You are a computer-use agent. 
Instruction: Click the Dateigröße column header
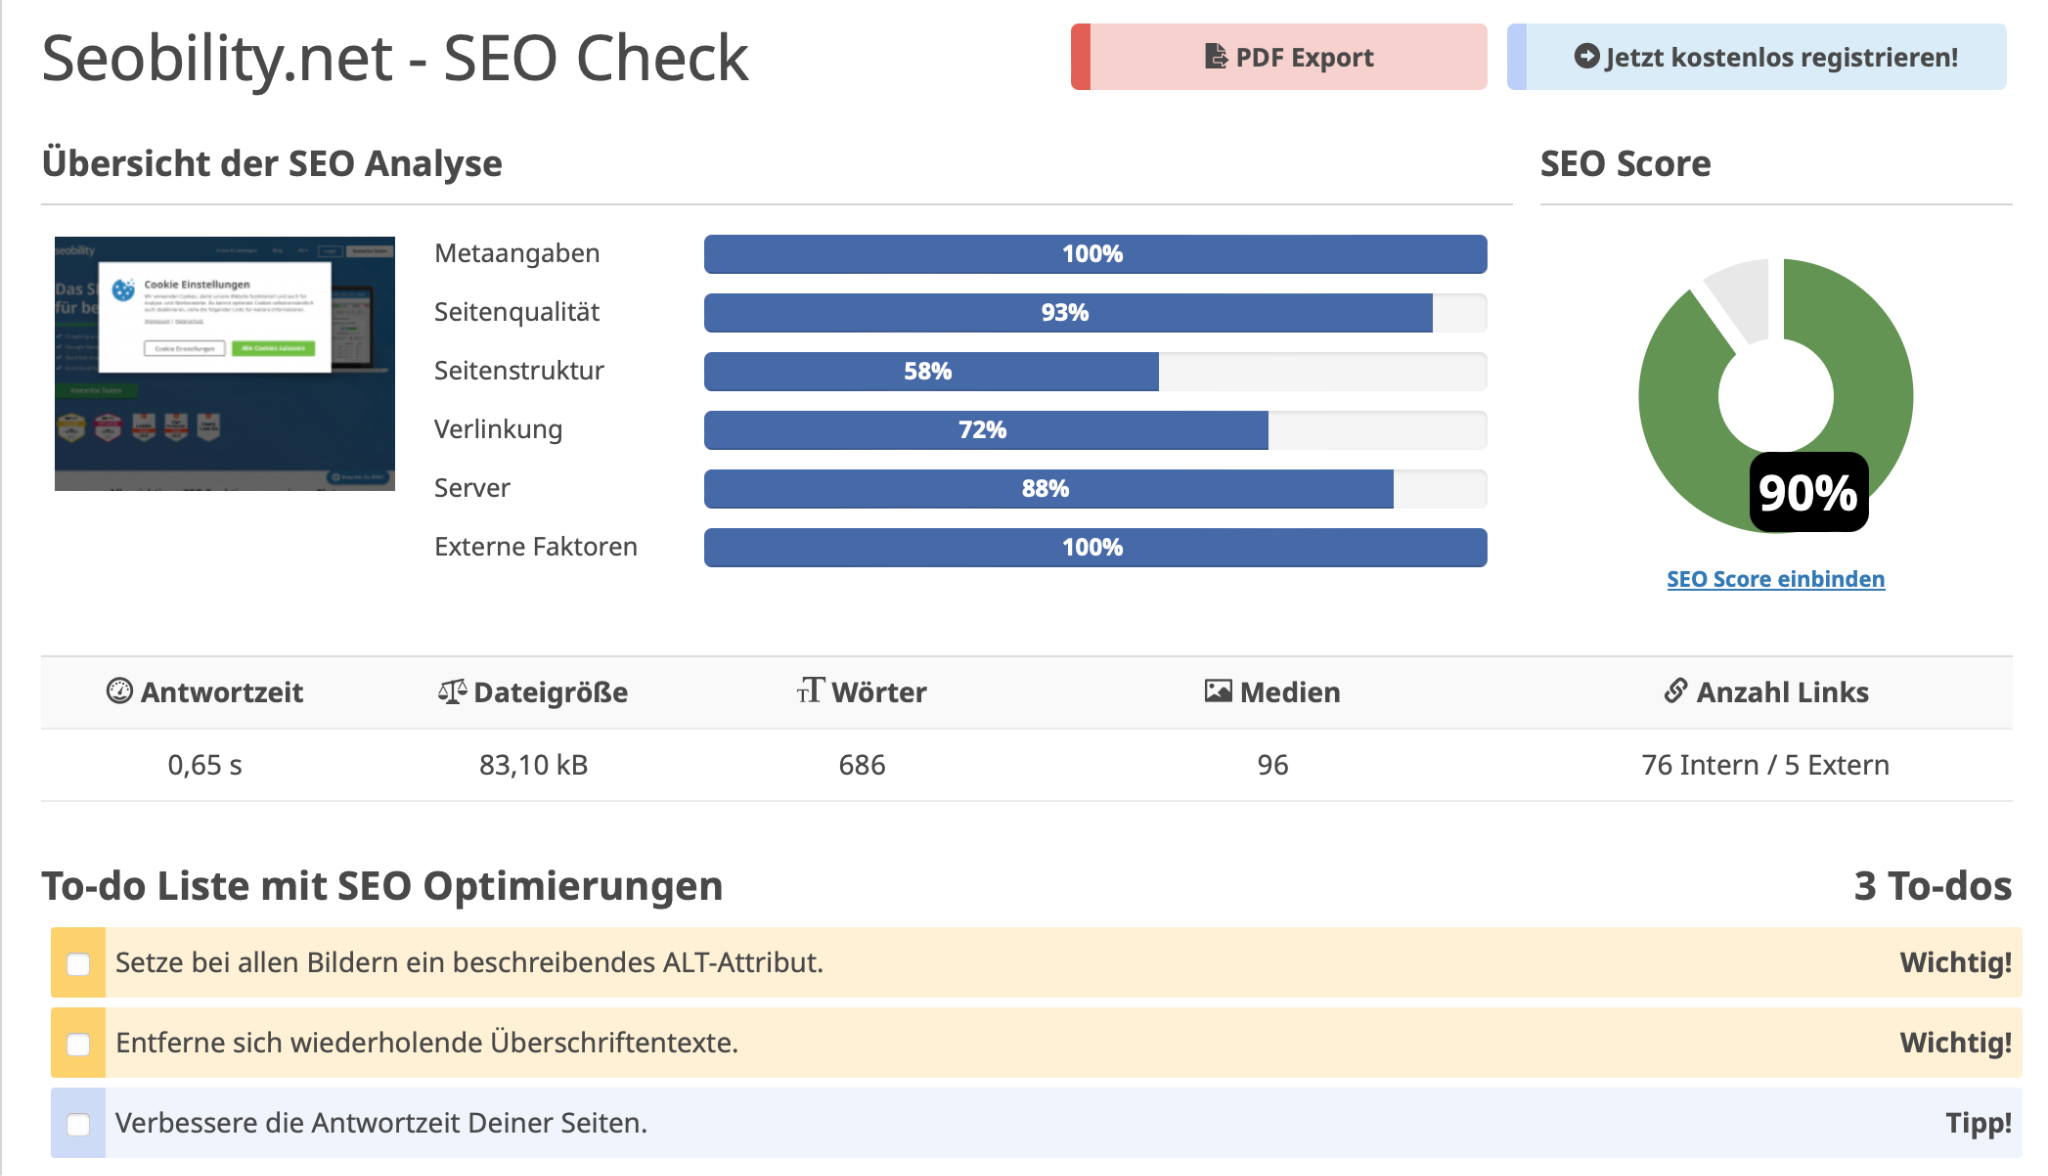[x=533, y=692]
